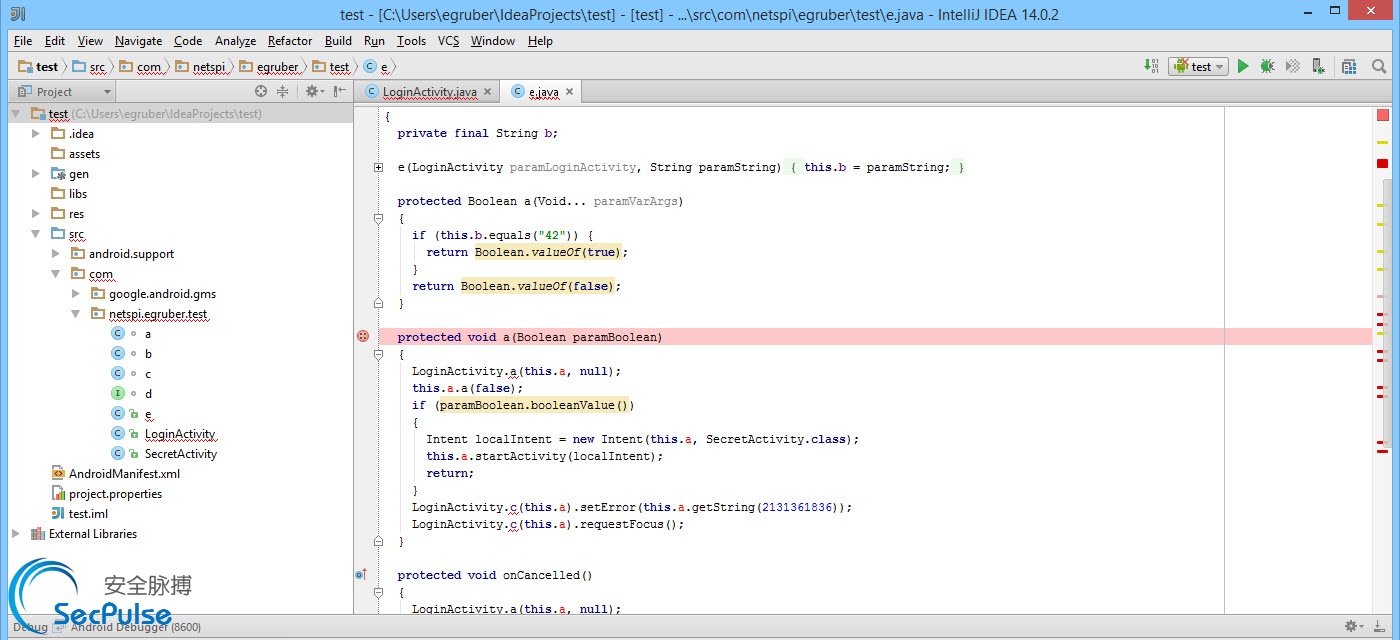
Task: Open the Project view type dropdown
Action: pos(62,91)
